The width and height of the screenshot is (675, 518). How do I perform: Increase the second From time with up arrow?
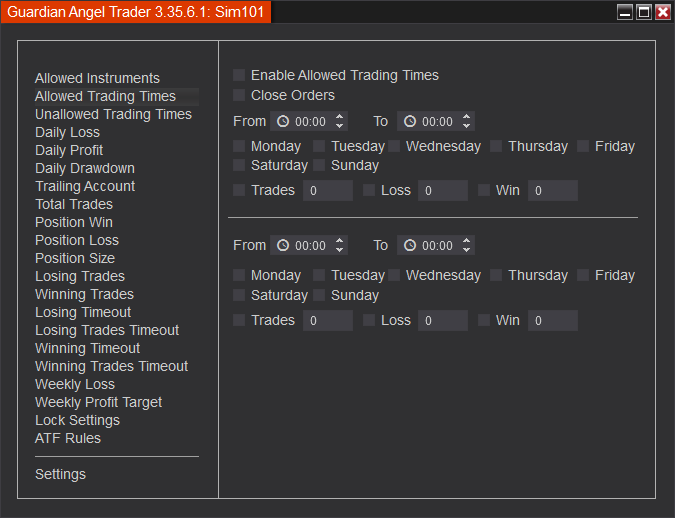coord(339,241)
